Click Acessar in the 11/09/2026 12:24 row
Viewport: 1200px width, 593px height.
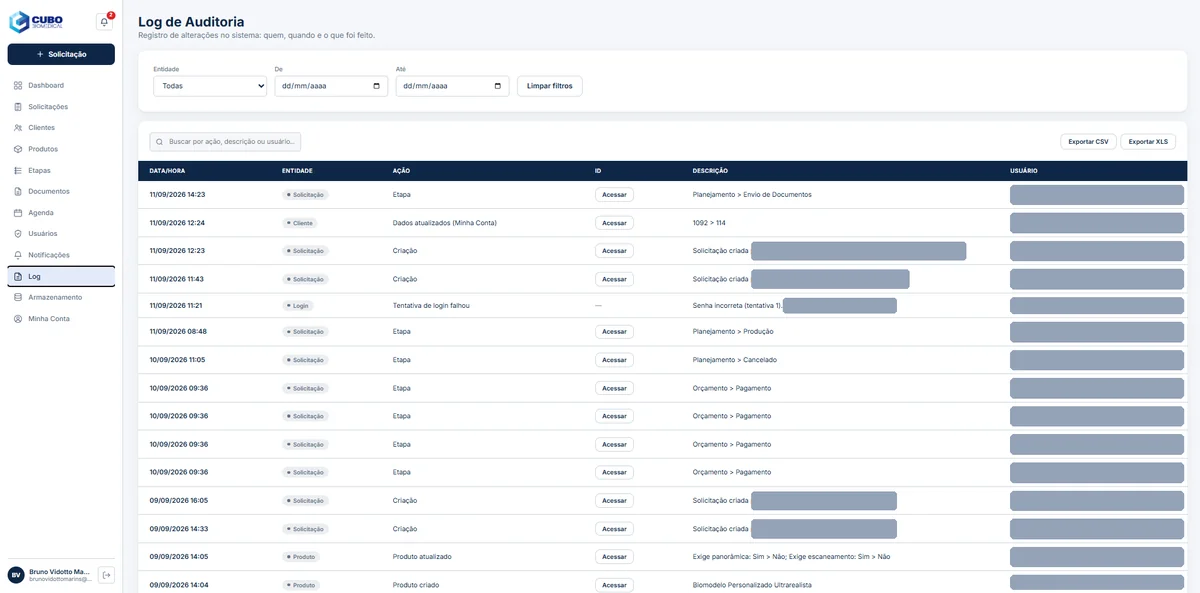[x=614, y=223]
